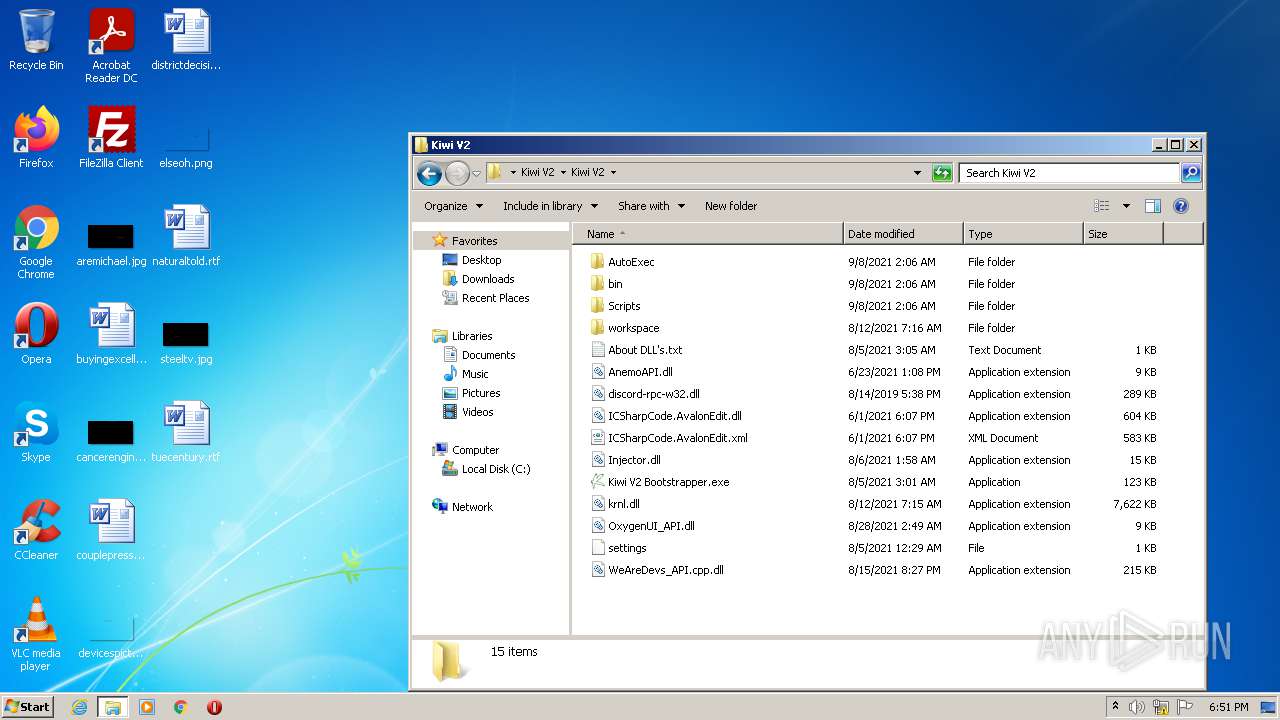Open Internet Explorer from taskbar
This screenshot has height=720, width=1280.
tap(79, 707)
